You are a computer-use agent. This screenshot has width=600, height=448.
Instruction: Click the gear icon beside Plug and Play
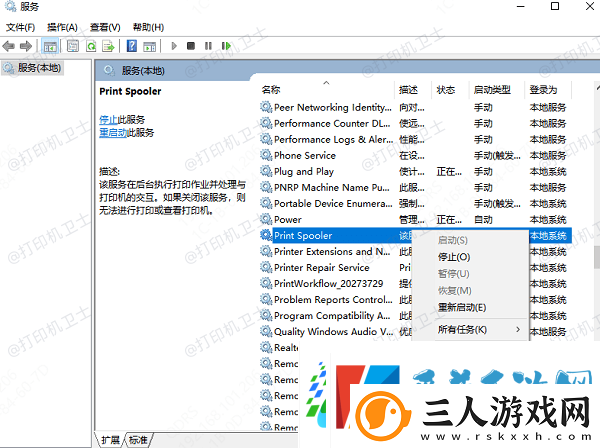tap(266, 171)
